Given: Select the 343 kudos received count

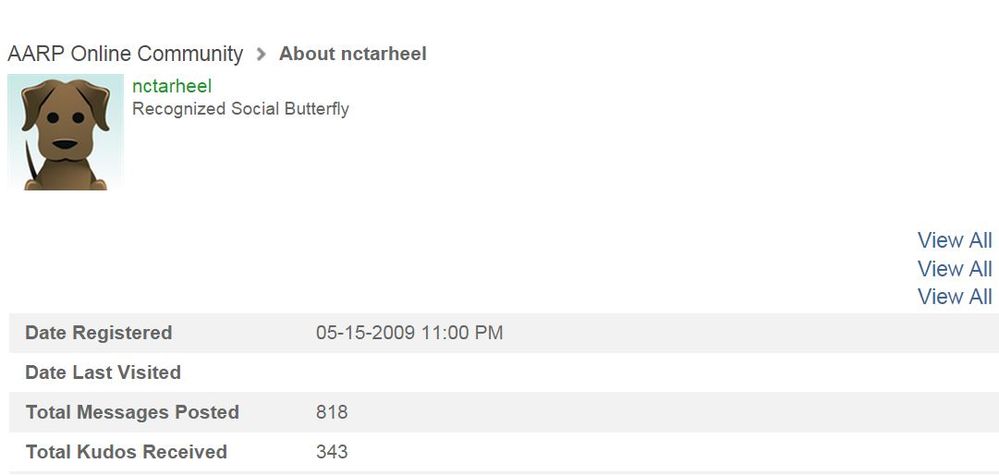Looking at the screenshot, I should [x=332, y=452].
